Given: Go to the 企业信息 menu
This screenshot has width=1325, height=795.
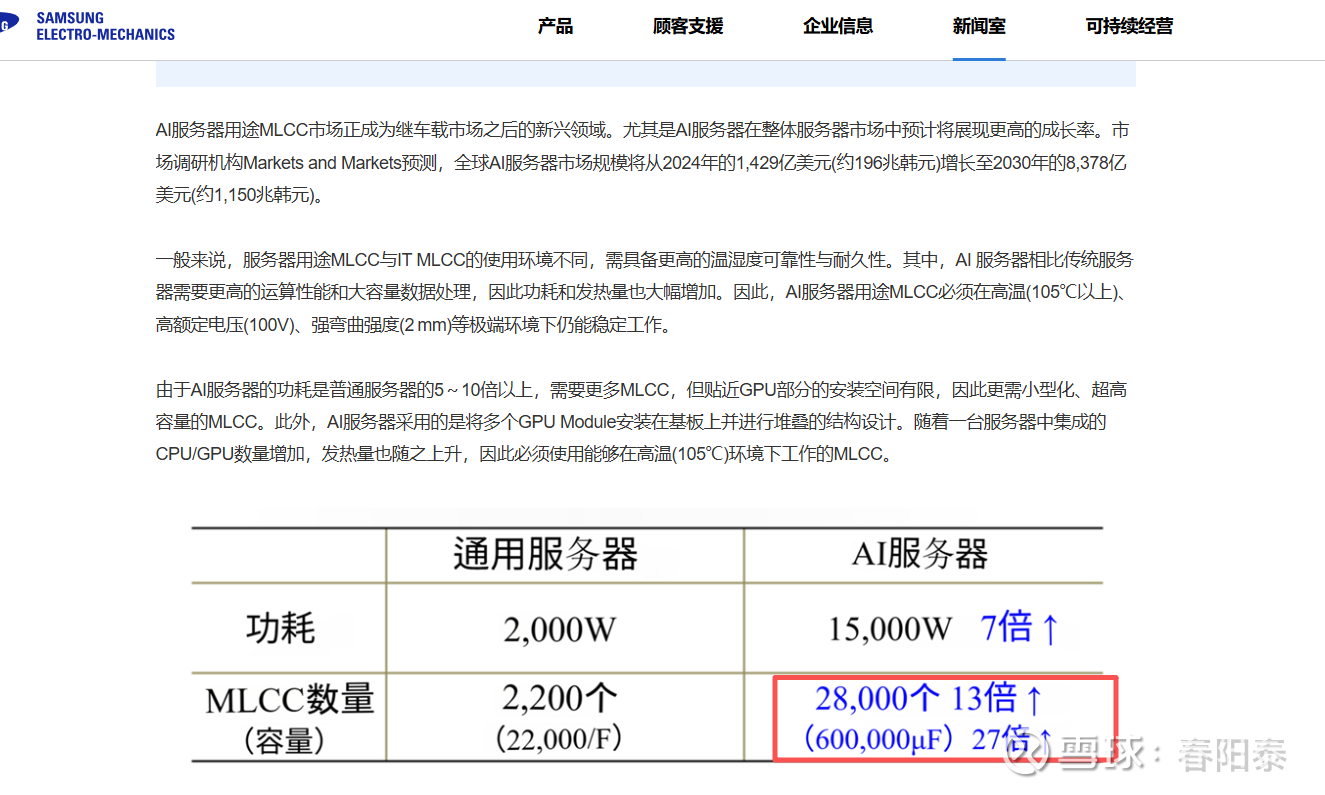Looking at the screenshot, I should [838, 26].
